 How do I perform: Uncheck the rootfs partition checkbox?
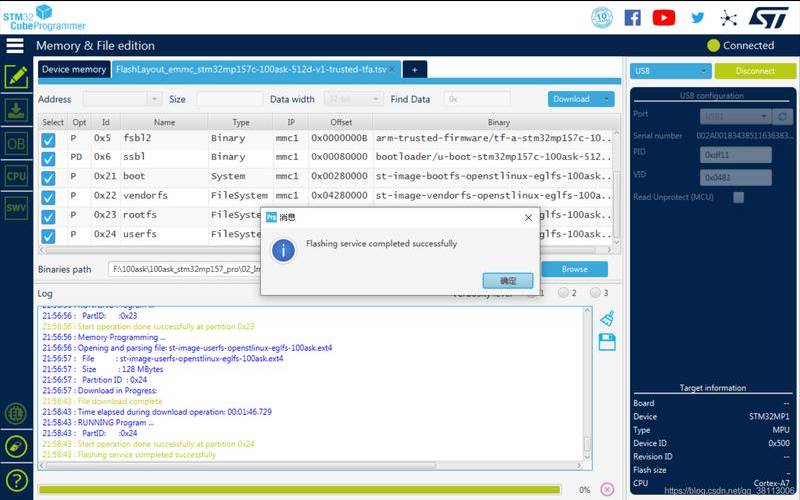pyautogui.click(x=48, y=217)
